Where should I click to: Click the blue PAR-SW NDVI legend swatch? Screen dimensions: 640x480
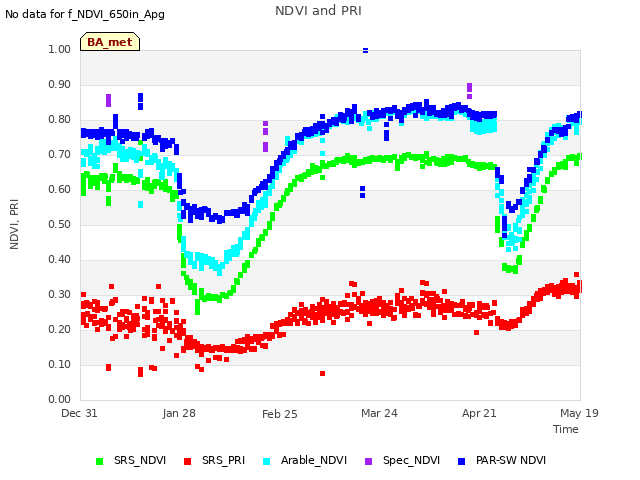(462, 461)
